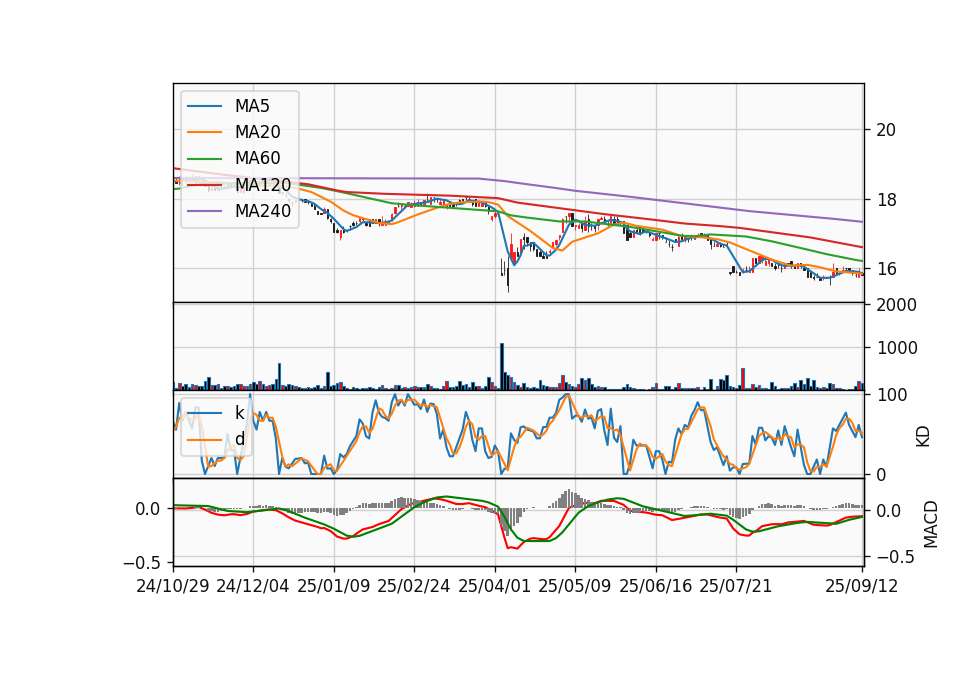Viewport: 960px width, 690px height.
Task: Click the KD axis title
Action: click(x=923, y=436)
